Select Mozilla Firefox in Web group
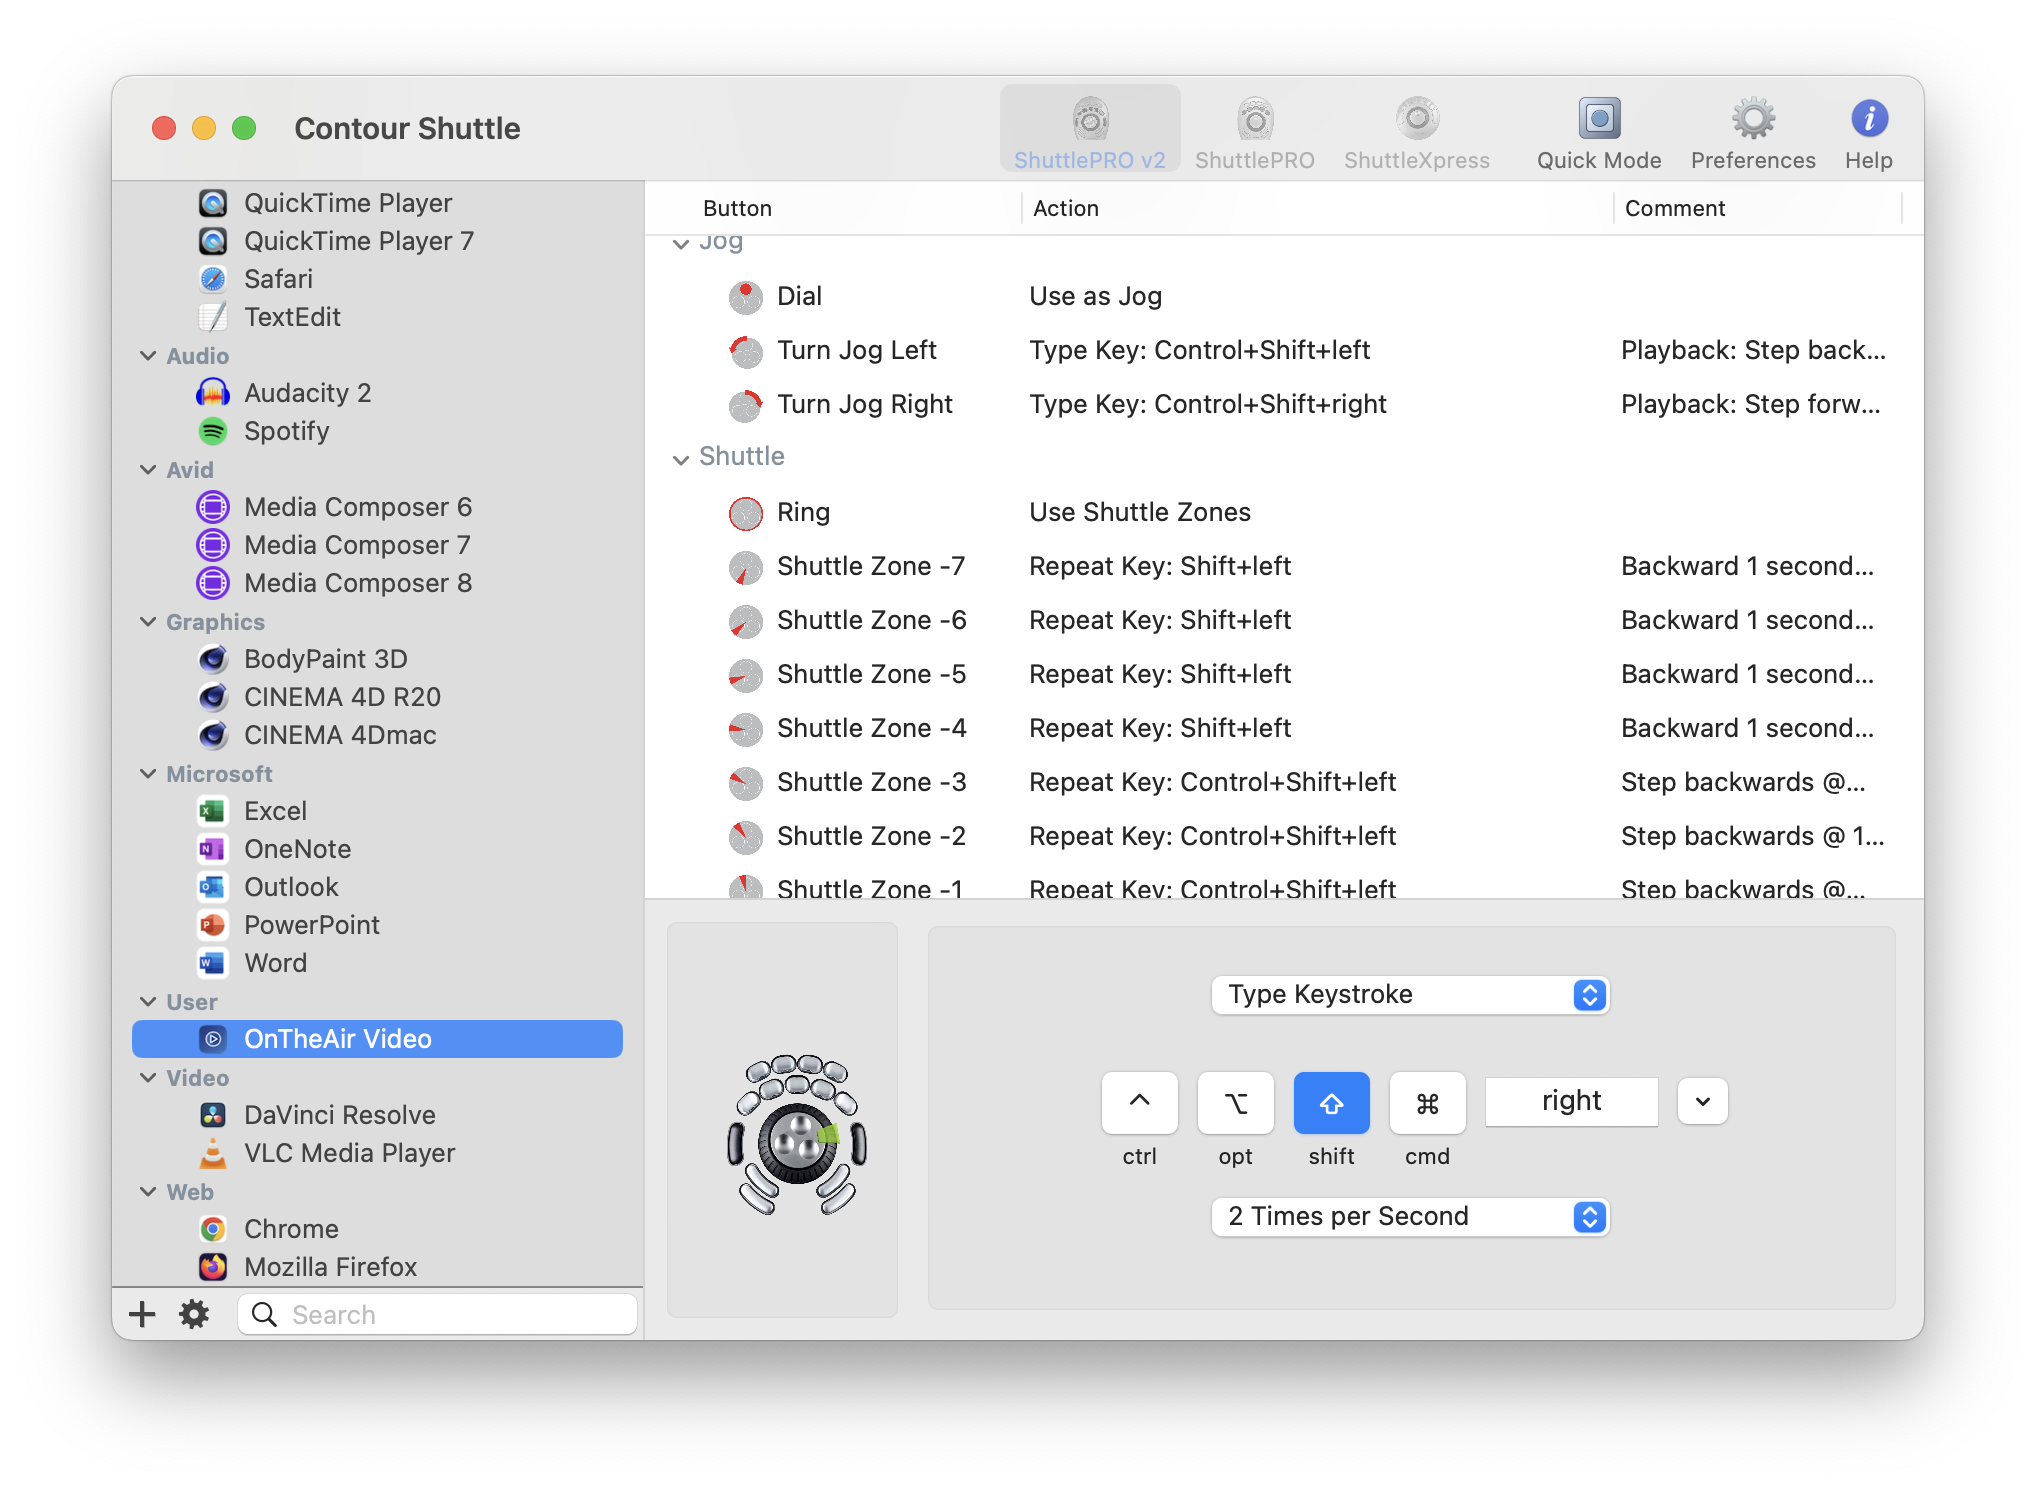Viewport: 2036px width, 1488px height. [377, 1267]
